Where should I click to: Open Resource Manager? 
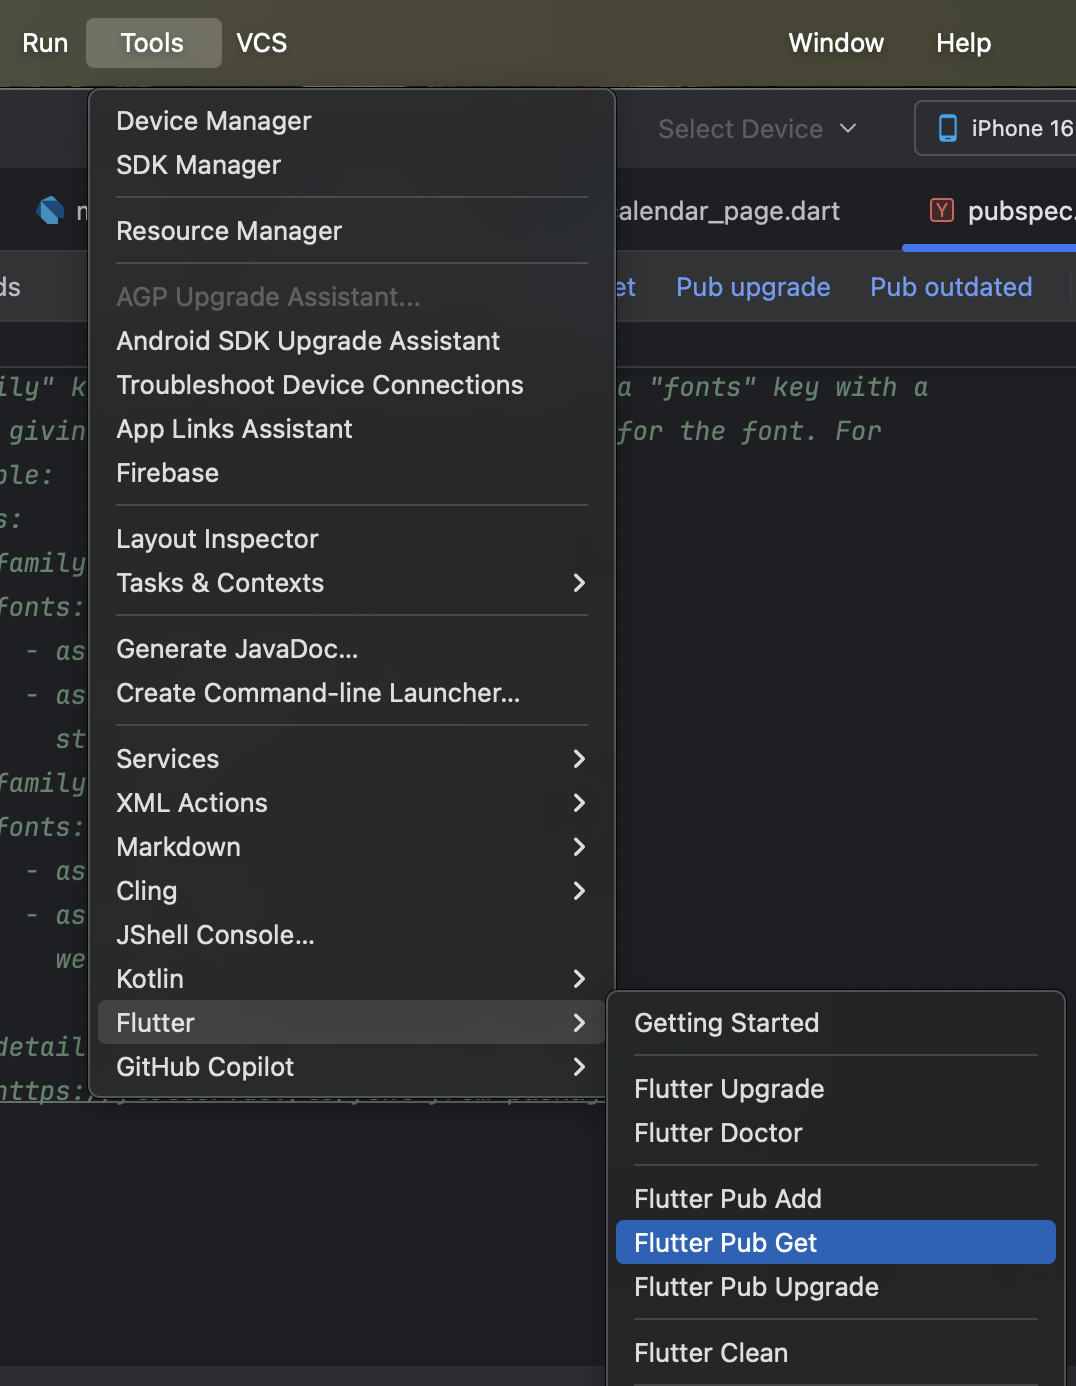(352, 231)
